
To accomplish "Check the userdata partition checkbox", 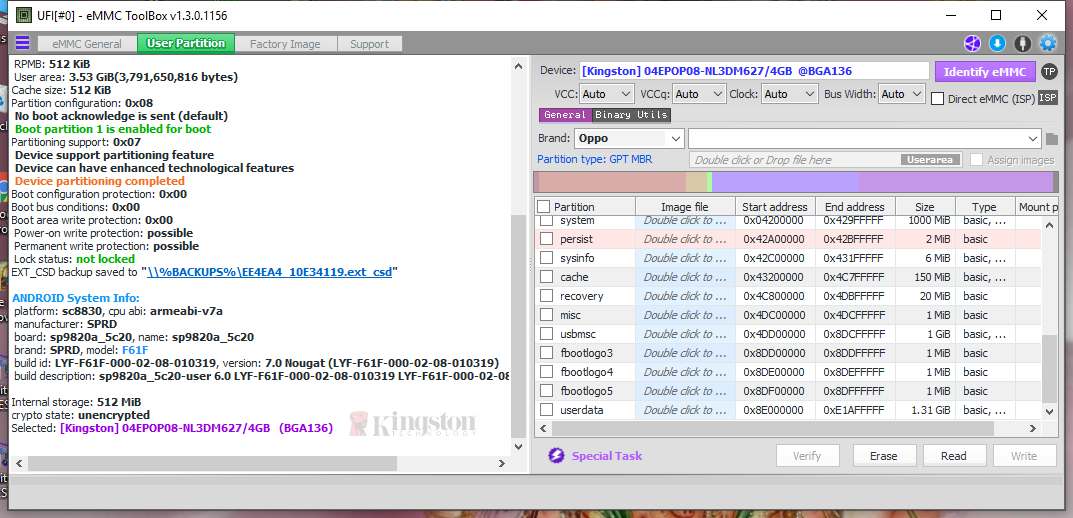I will tap(546, 410).
